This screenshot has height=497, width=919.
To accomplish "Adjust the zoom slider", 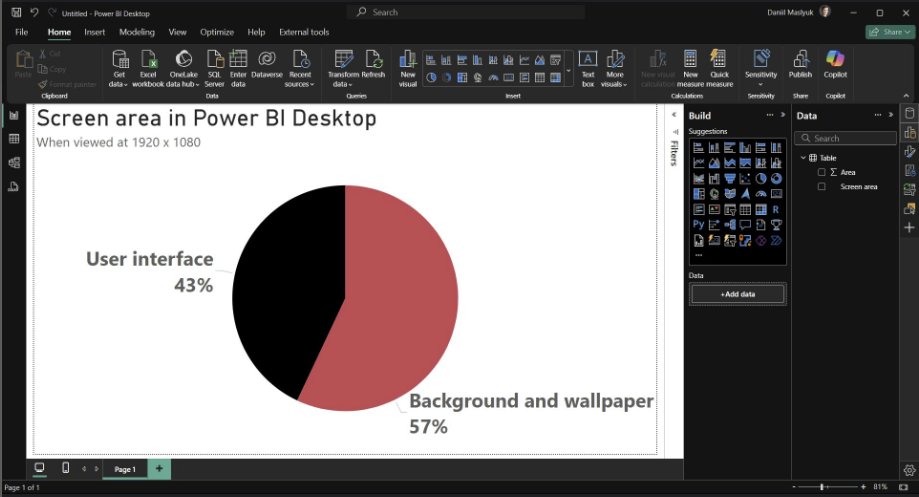I will [822, 487].
